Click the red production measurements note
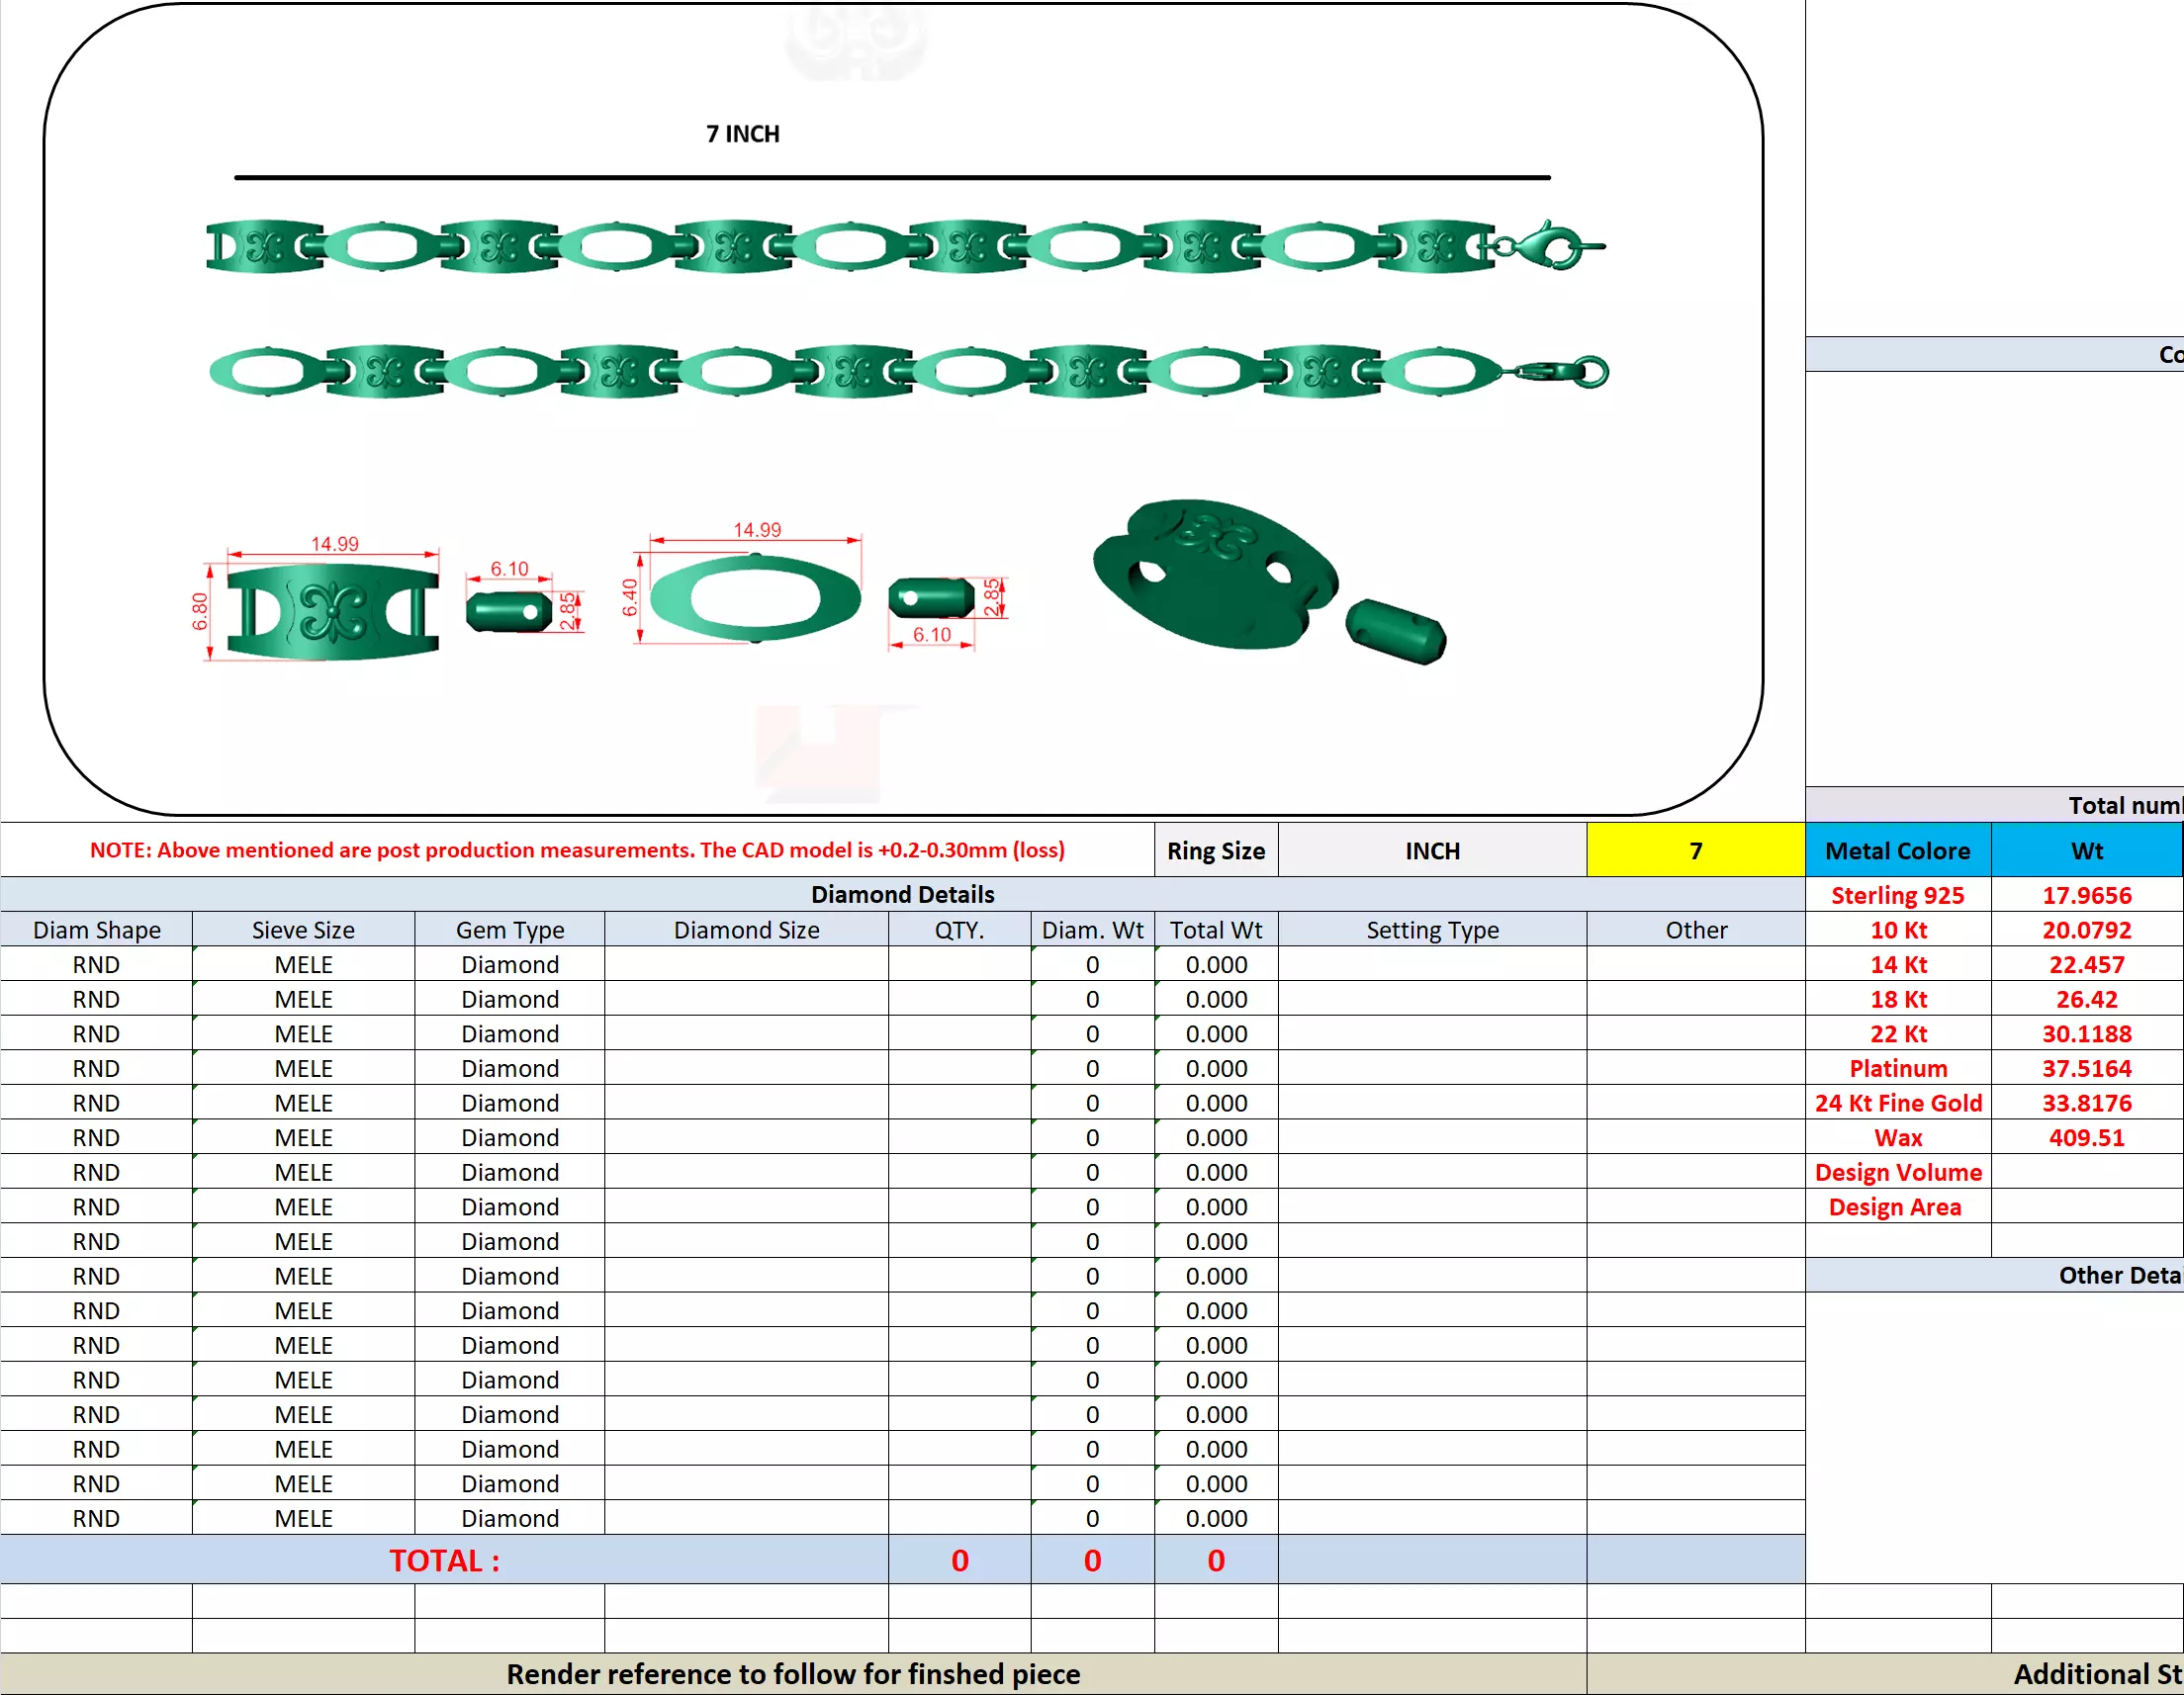The height and width of the screenshot is (1695, 2184). click(x=577, y=850)
